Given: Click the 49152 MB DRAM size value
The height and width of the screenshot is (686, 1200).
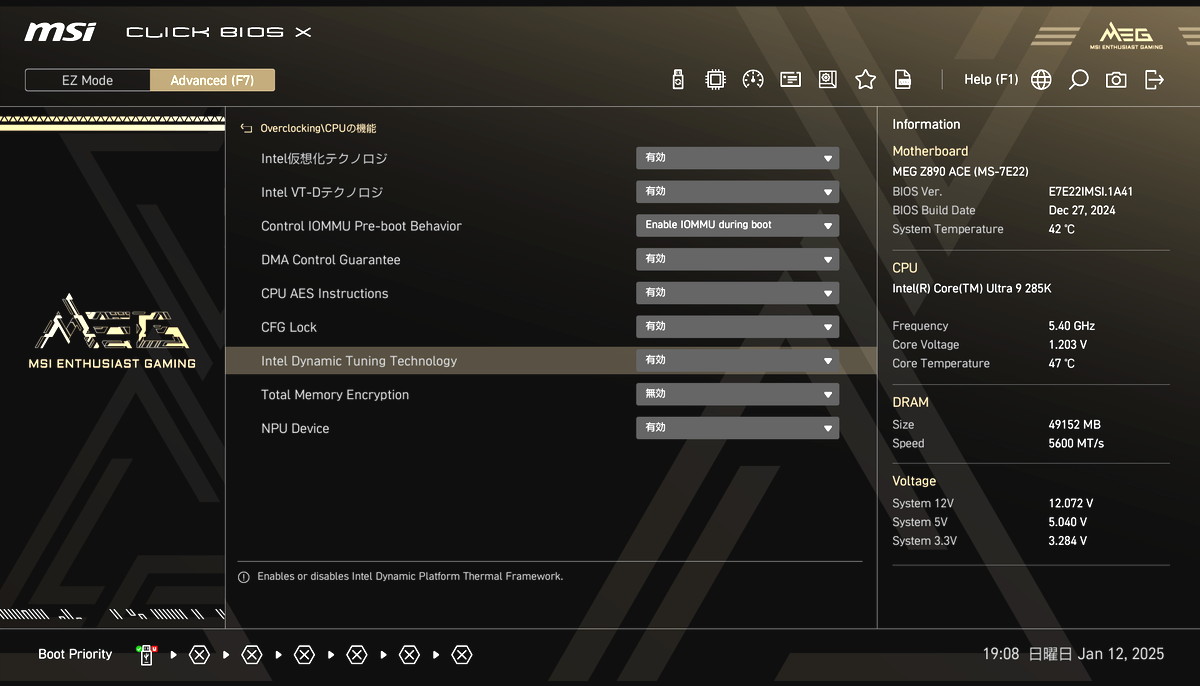Looking at the screenshot, I should point(1074,425).
